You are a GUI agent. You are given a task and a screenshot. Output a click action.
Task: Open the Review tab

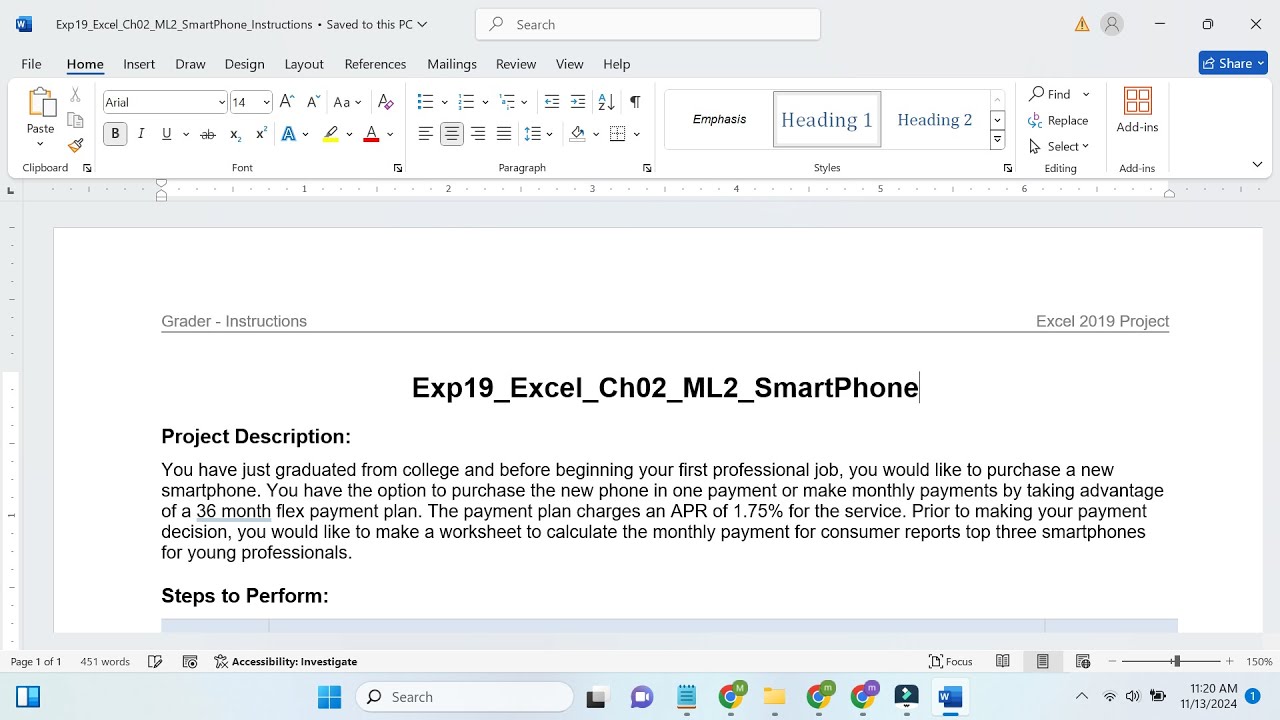pos(516,64)
